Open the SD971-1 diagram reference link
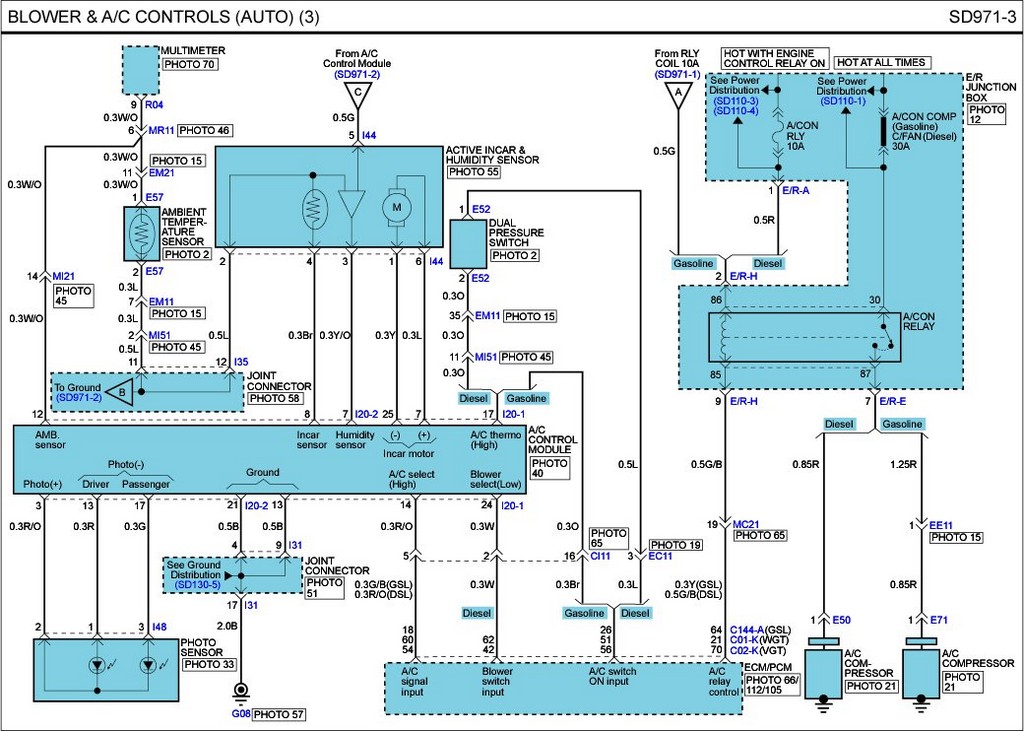Viewport: 1024px width, 731px height. 678,74
